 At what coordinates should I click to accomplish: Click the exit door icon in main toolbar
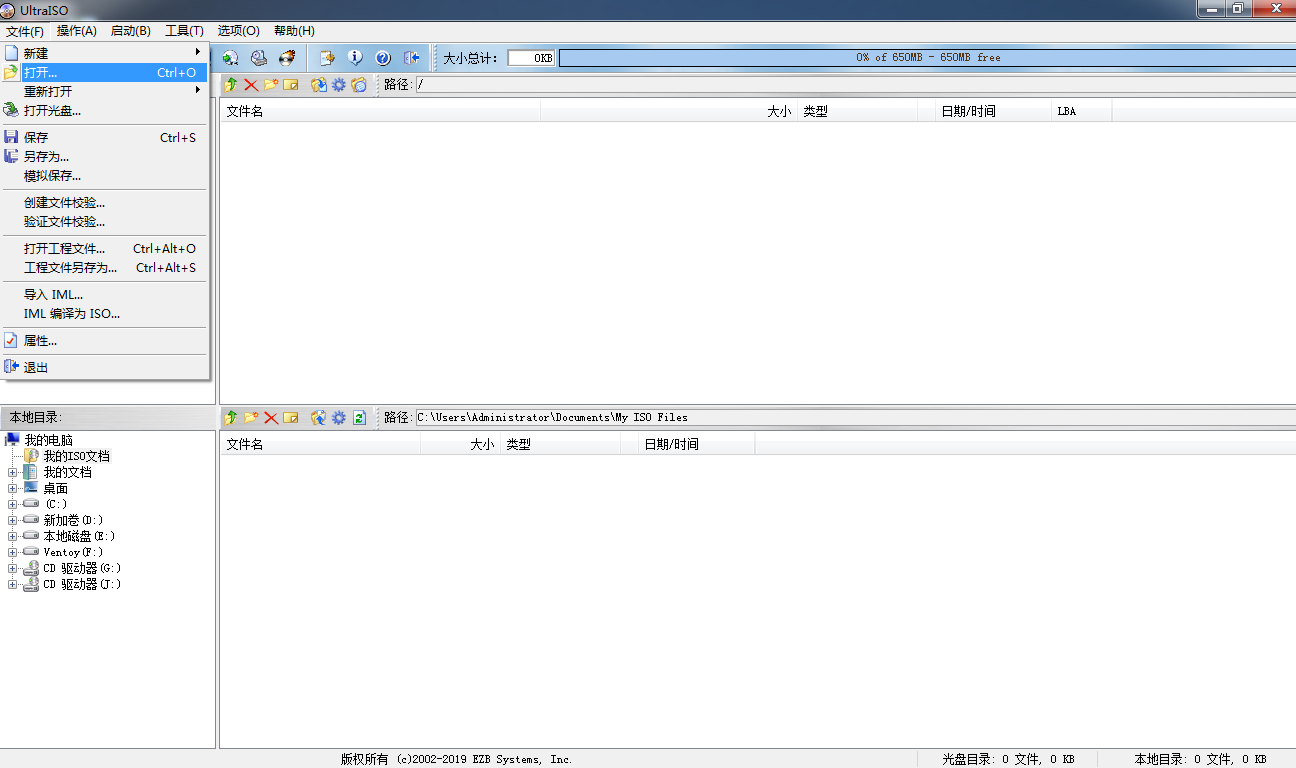(411, 58)
